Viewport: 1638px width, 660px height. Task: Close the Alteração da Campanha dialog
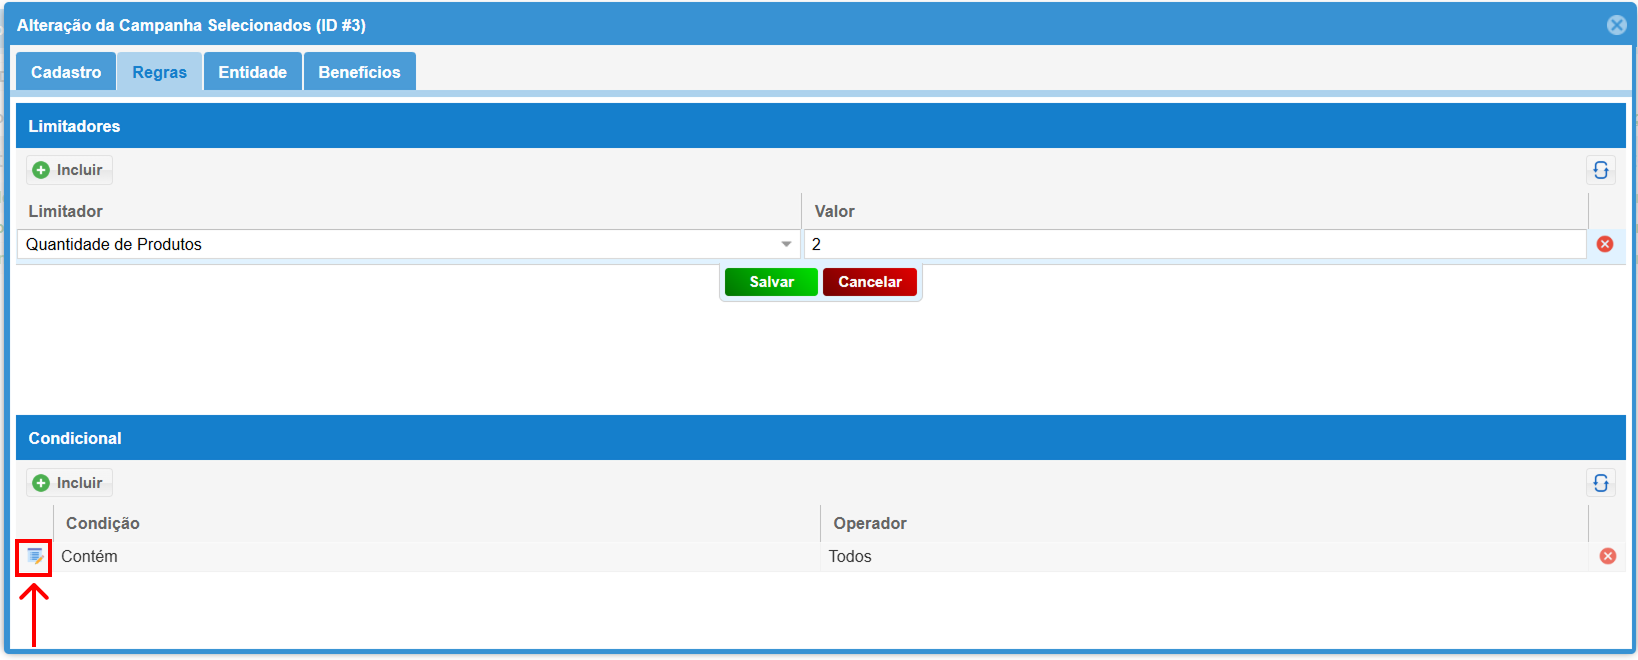(1616, 25)
